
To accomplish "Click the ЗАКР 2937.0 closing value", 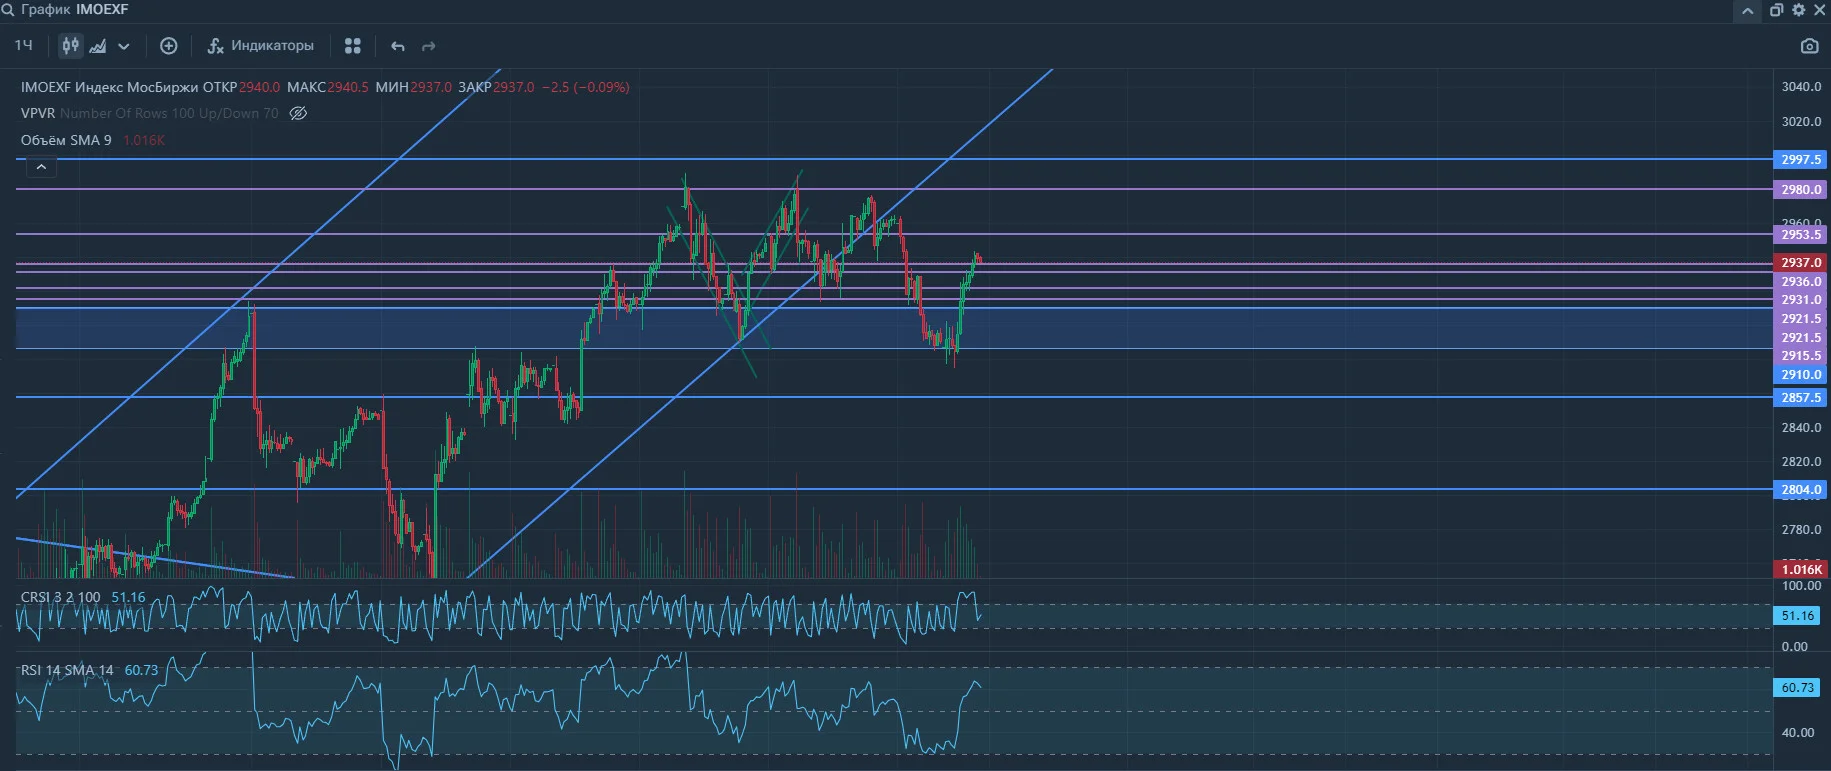I will [x=496, y=87].
